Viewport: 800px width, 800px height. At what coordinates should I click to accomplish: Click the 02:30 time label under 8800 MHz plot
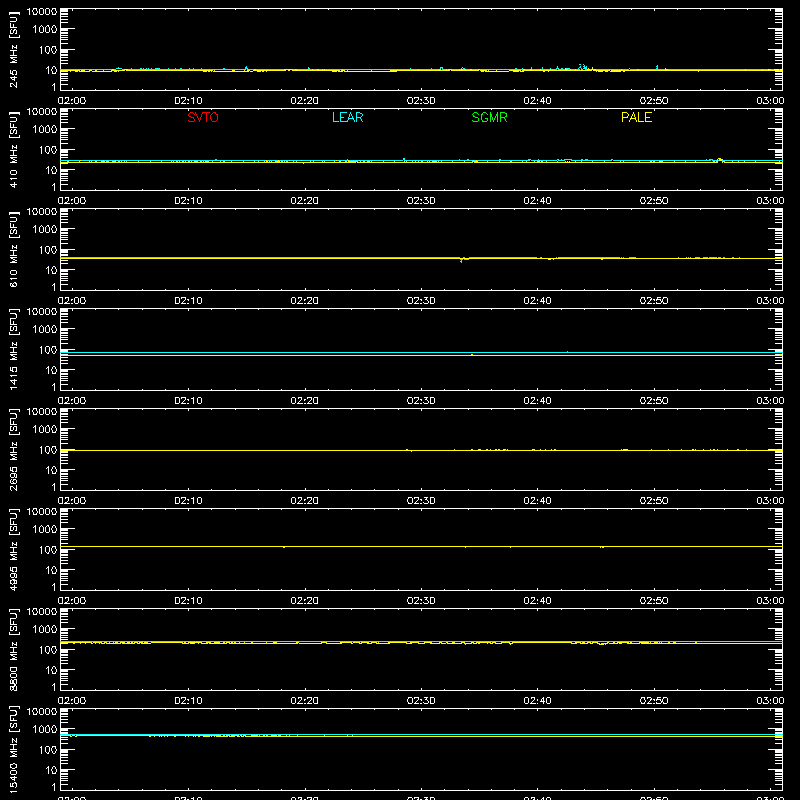click(x=421, y=701)
